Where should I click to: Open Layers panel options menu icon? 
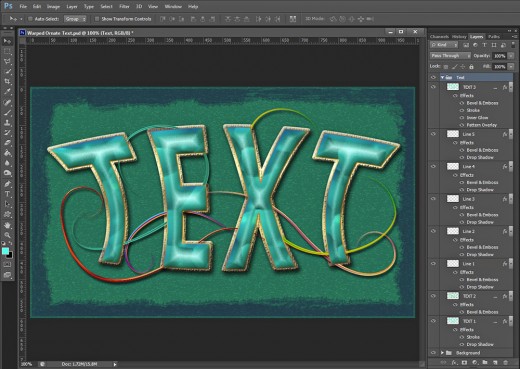(514, 37)
